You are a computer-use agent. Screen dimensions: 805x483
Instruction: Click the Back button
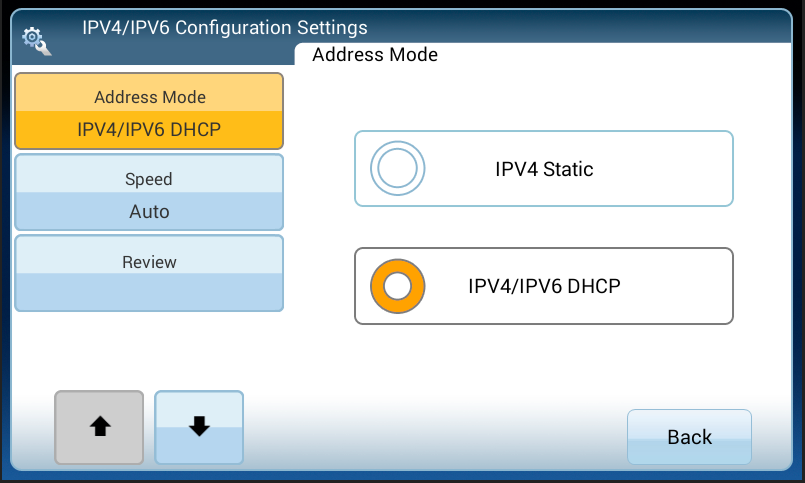pyautogui.click(x=689, y=437)
